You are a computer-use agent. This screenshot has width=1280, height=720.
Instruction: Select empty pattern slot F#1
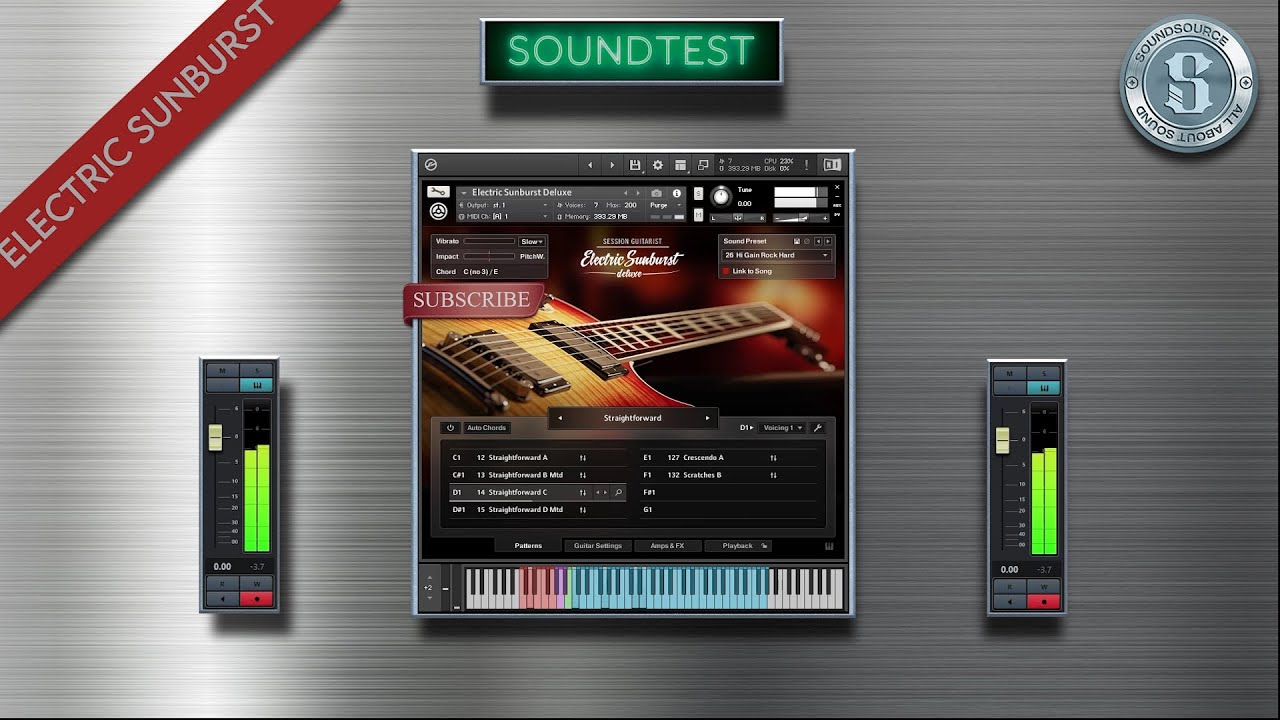click(728, 492)
